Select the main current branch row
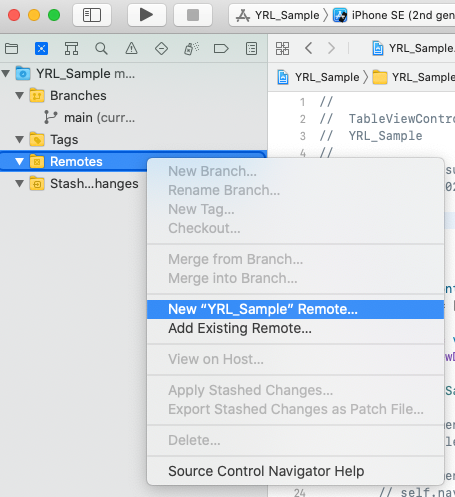The image size is (455, 497). coord(133,118)
